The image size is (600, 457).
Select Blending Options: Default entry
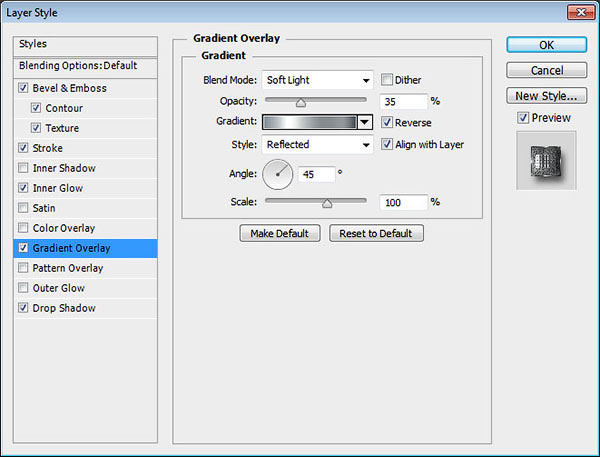pos(85,68)
